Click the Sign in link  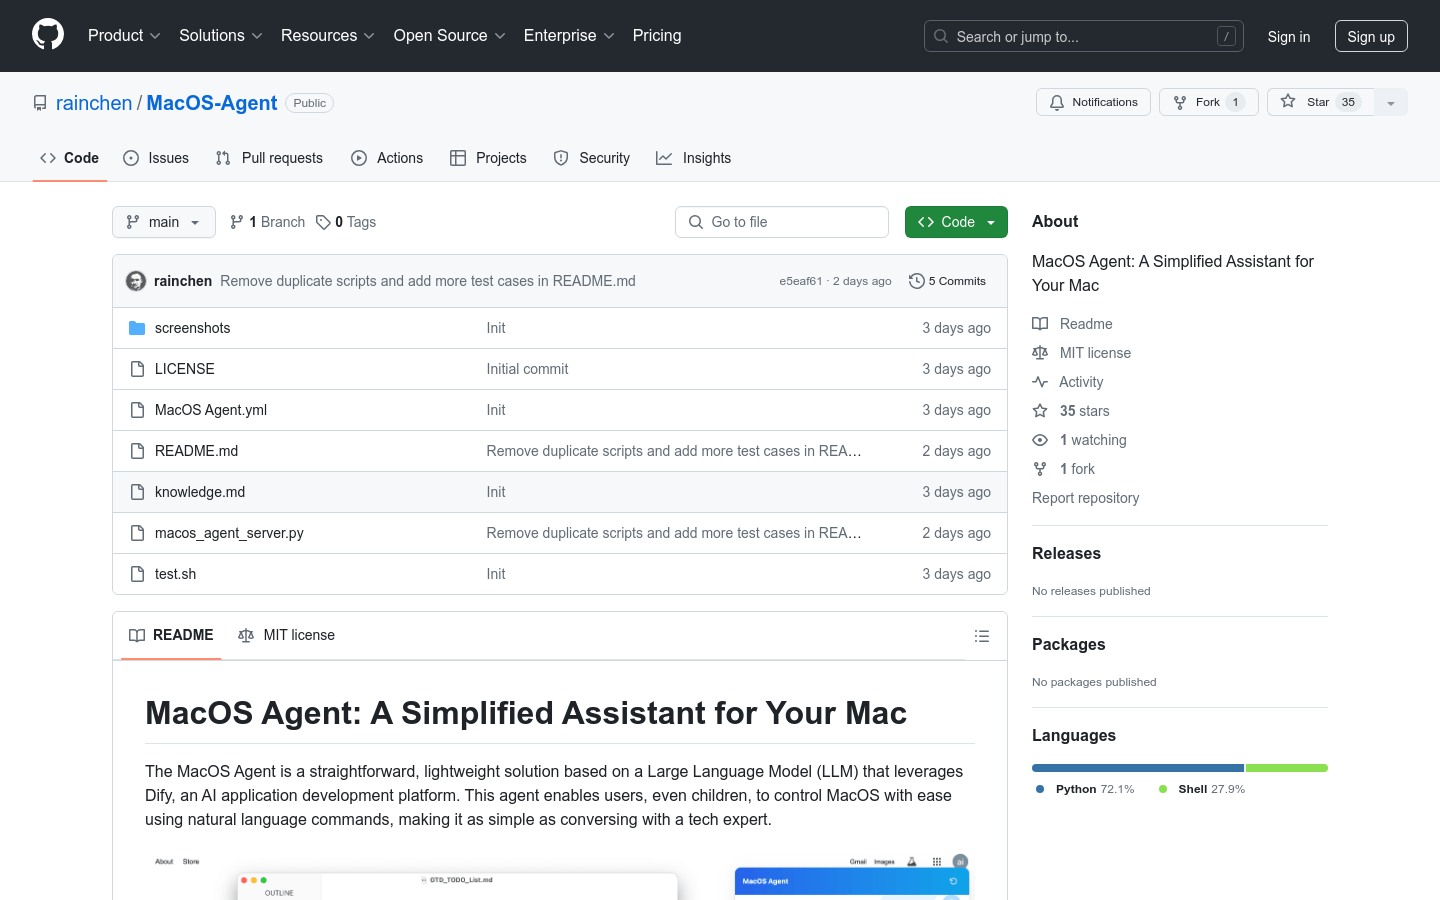[1289, 36]
